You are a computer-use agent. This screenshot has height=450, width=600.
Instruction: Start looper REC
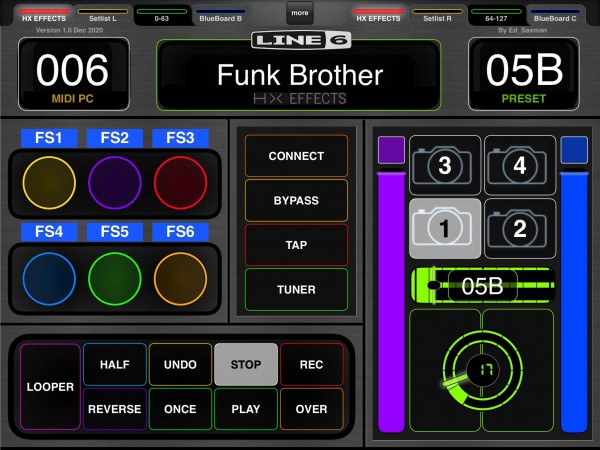pos(311,364)
